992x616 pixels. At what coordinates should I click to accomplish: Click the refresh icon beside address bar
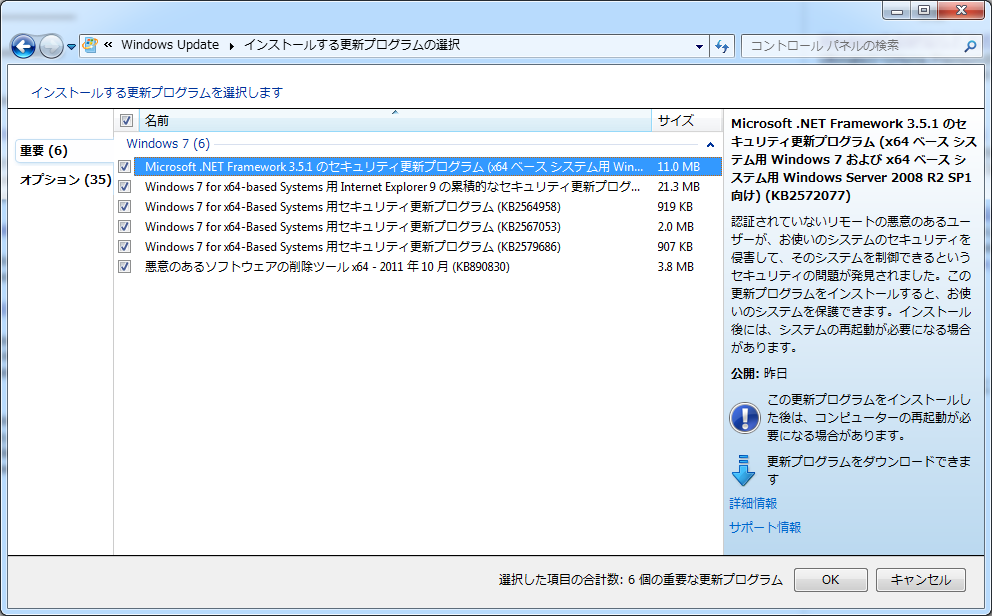723,46
